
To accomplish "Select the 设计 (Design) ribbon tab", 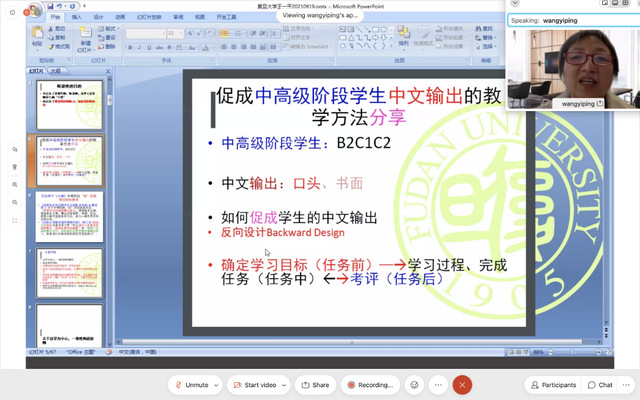I will tap(98, 17).
